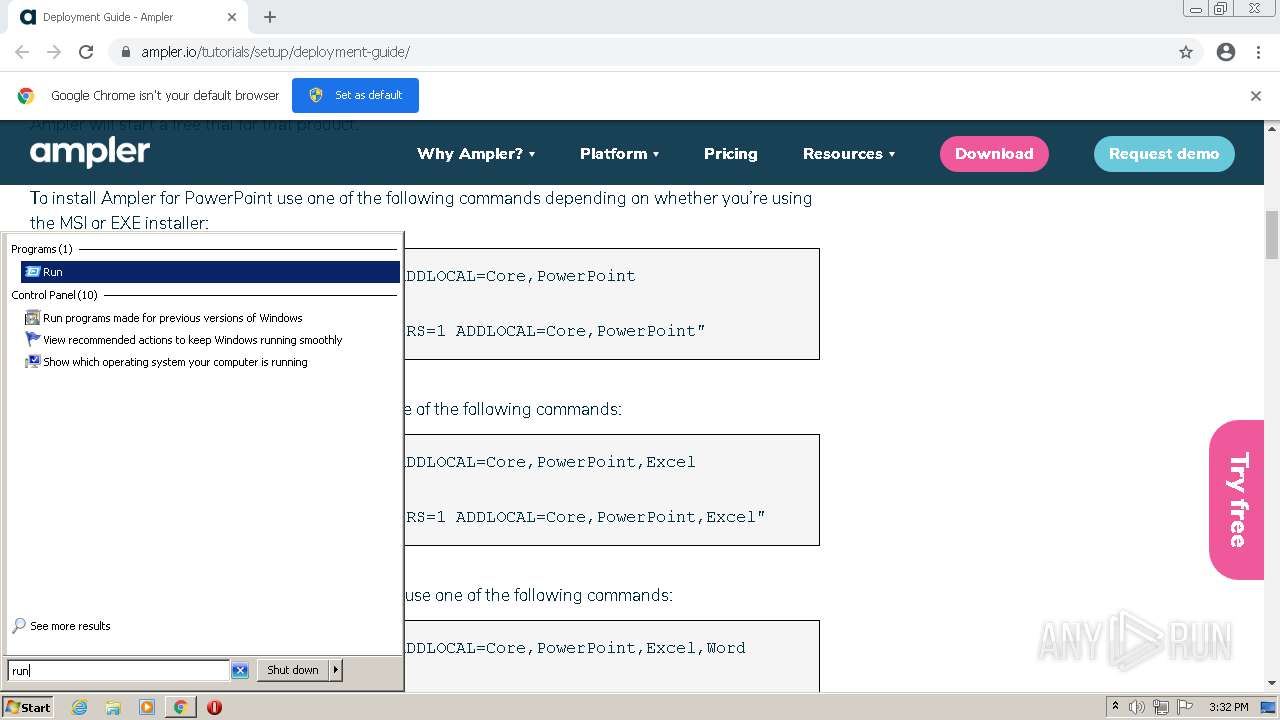Click the Control Panel (10) category header
Screen dimensions: 1280x720
(55, 295)
